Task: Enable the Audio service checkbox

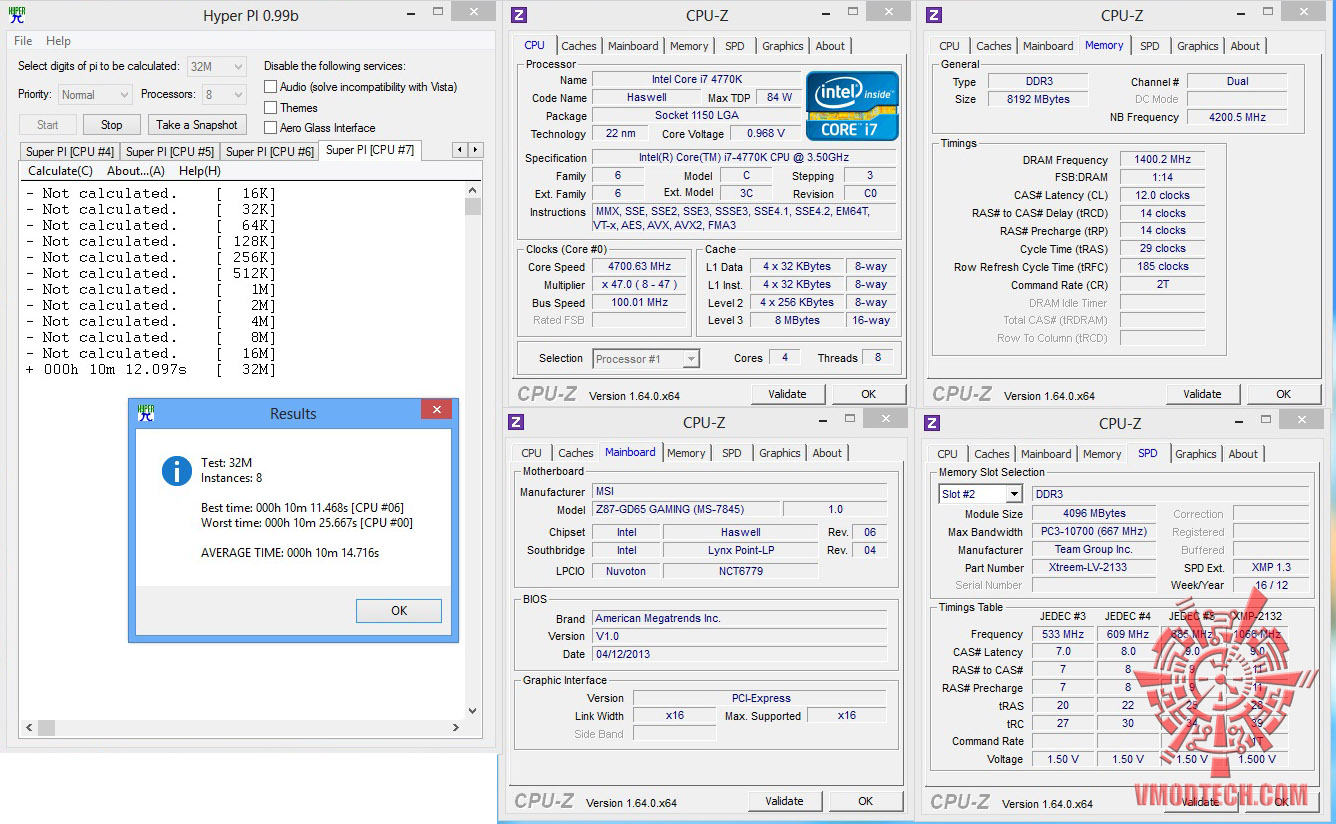Action: (270, 87)
